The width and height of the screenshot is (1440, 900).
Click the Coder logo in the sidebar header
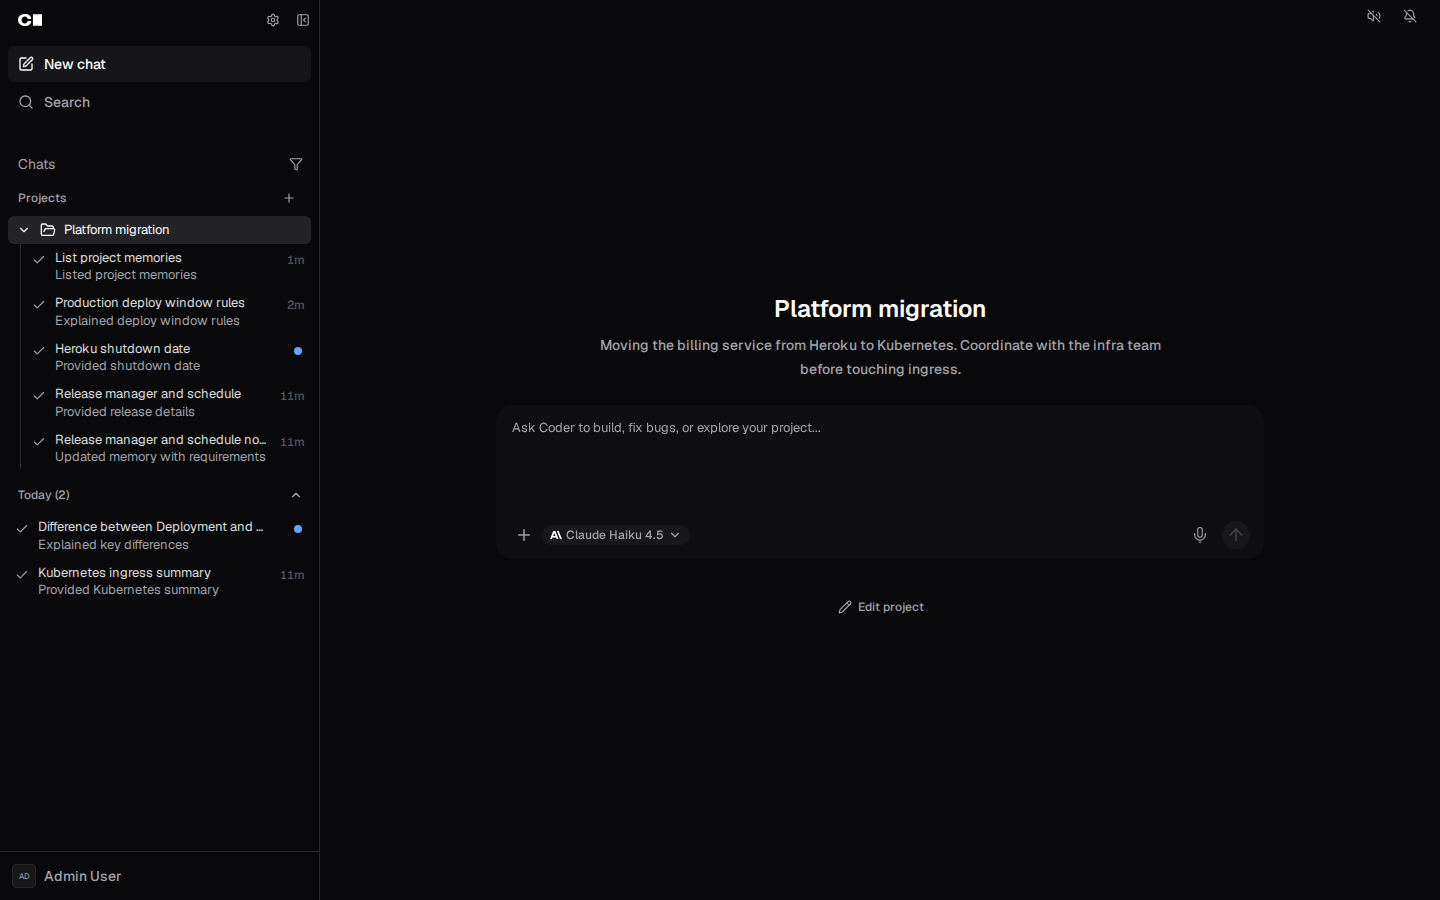(30, 20)
